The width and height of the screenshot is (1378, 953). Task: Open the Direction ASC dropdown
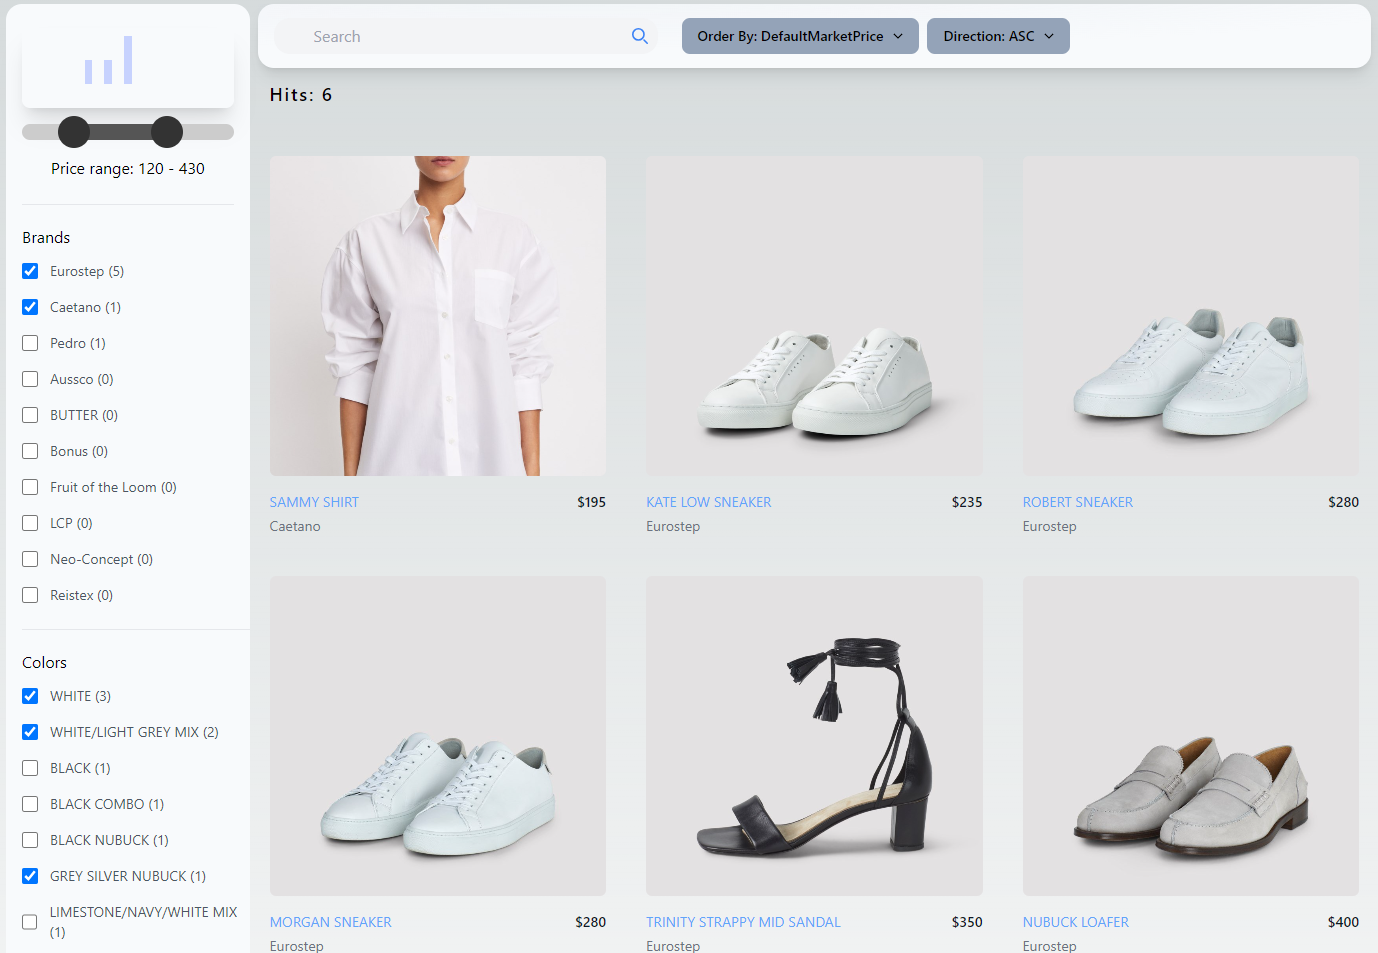(x=997, y=36)
